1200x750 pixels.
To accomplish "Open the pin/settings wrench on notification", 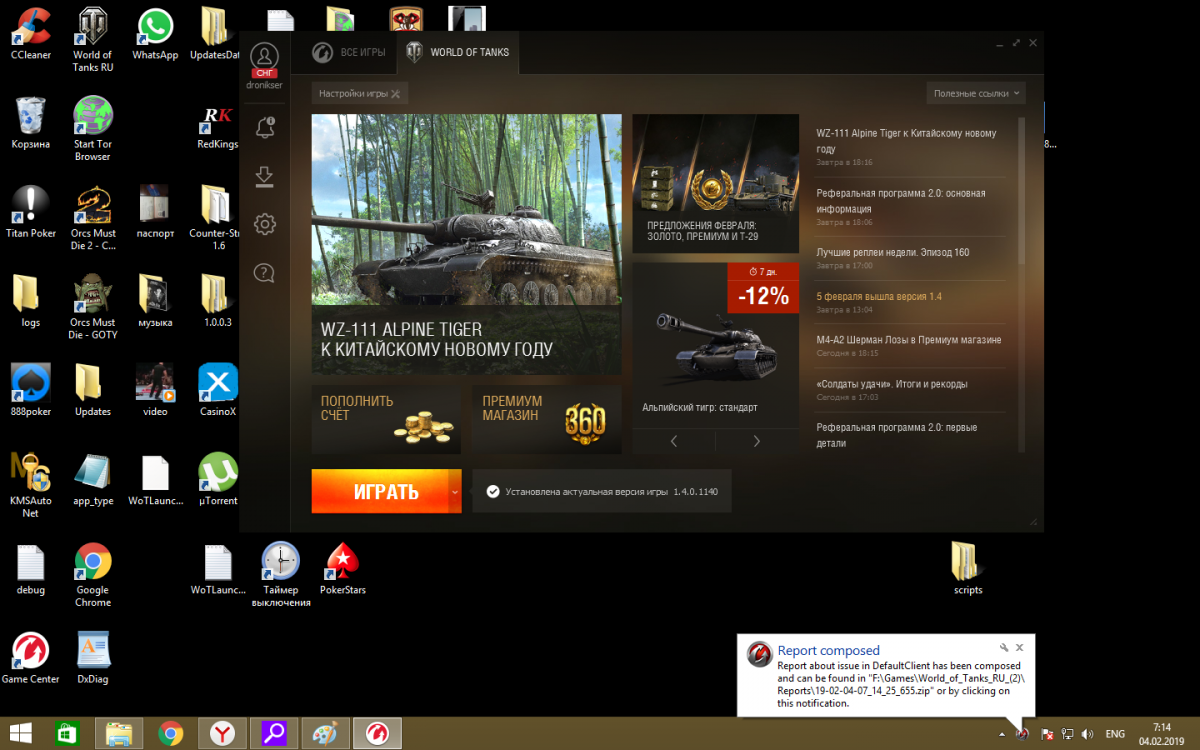I will click(1004, 648).
